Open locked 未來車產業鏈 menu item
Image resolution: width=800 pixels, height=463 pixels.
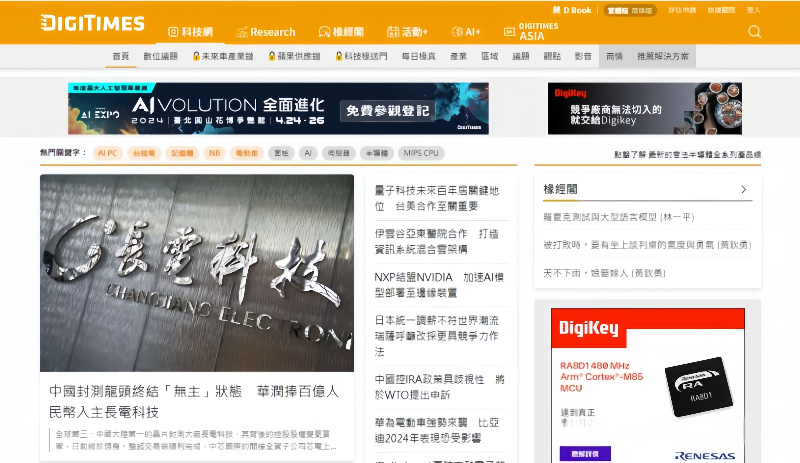click(223, 56)
